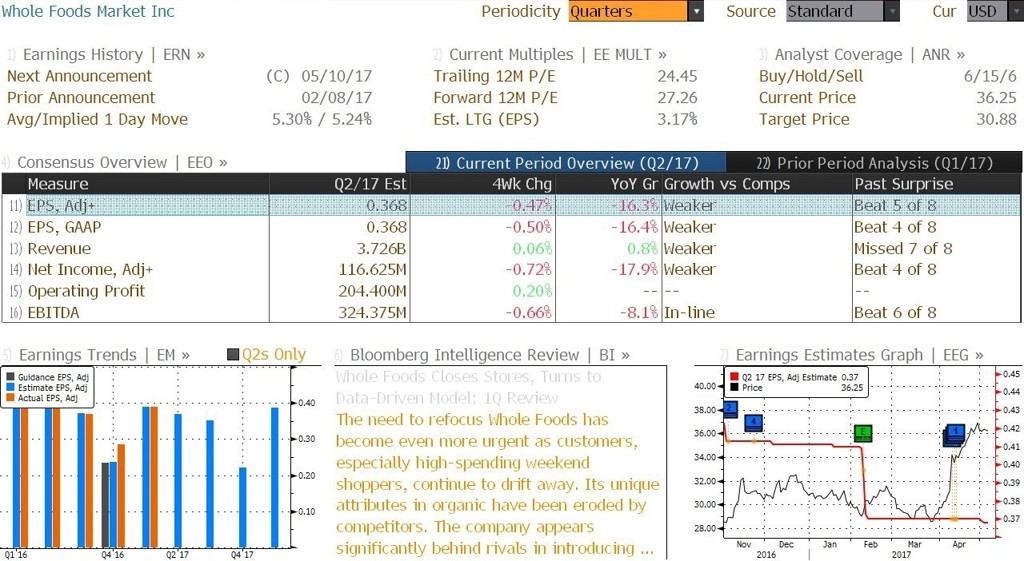The height and width of the screenshot is (561, 1024).
Task: Select the EPS, Adj+ measure row
Action: click(x=511, y=206)
